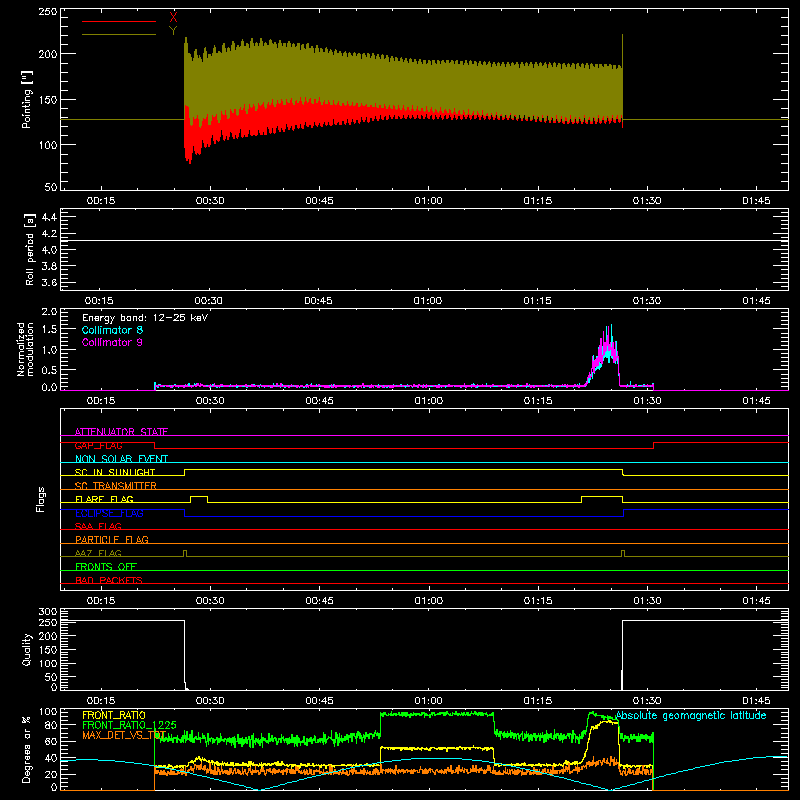Click the 00:45 time label under the Flags plot
This screenshot has height=800, width=800.
319,601
